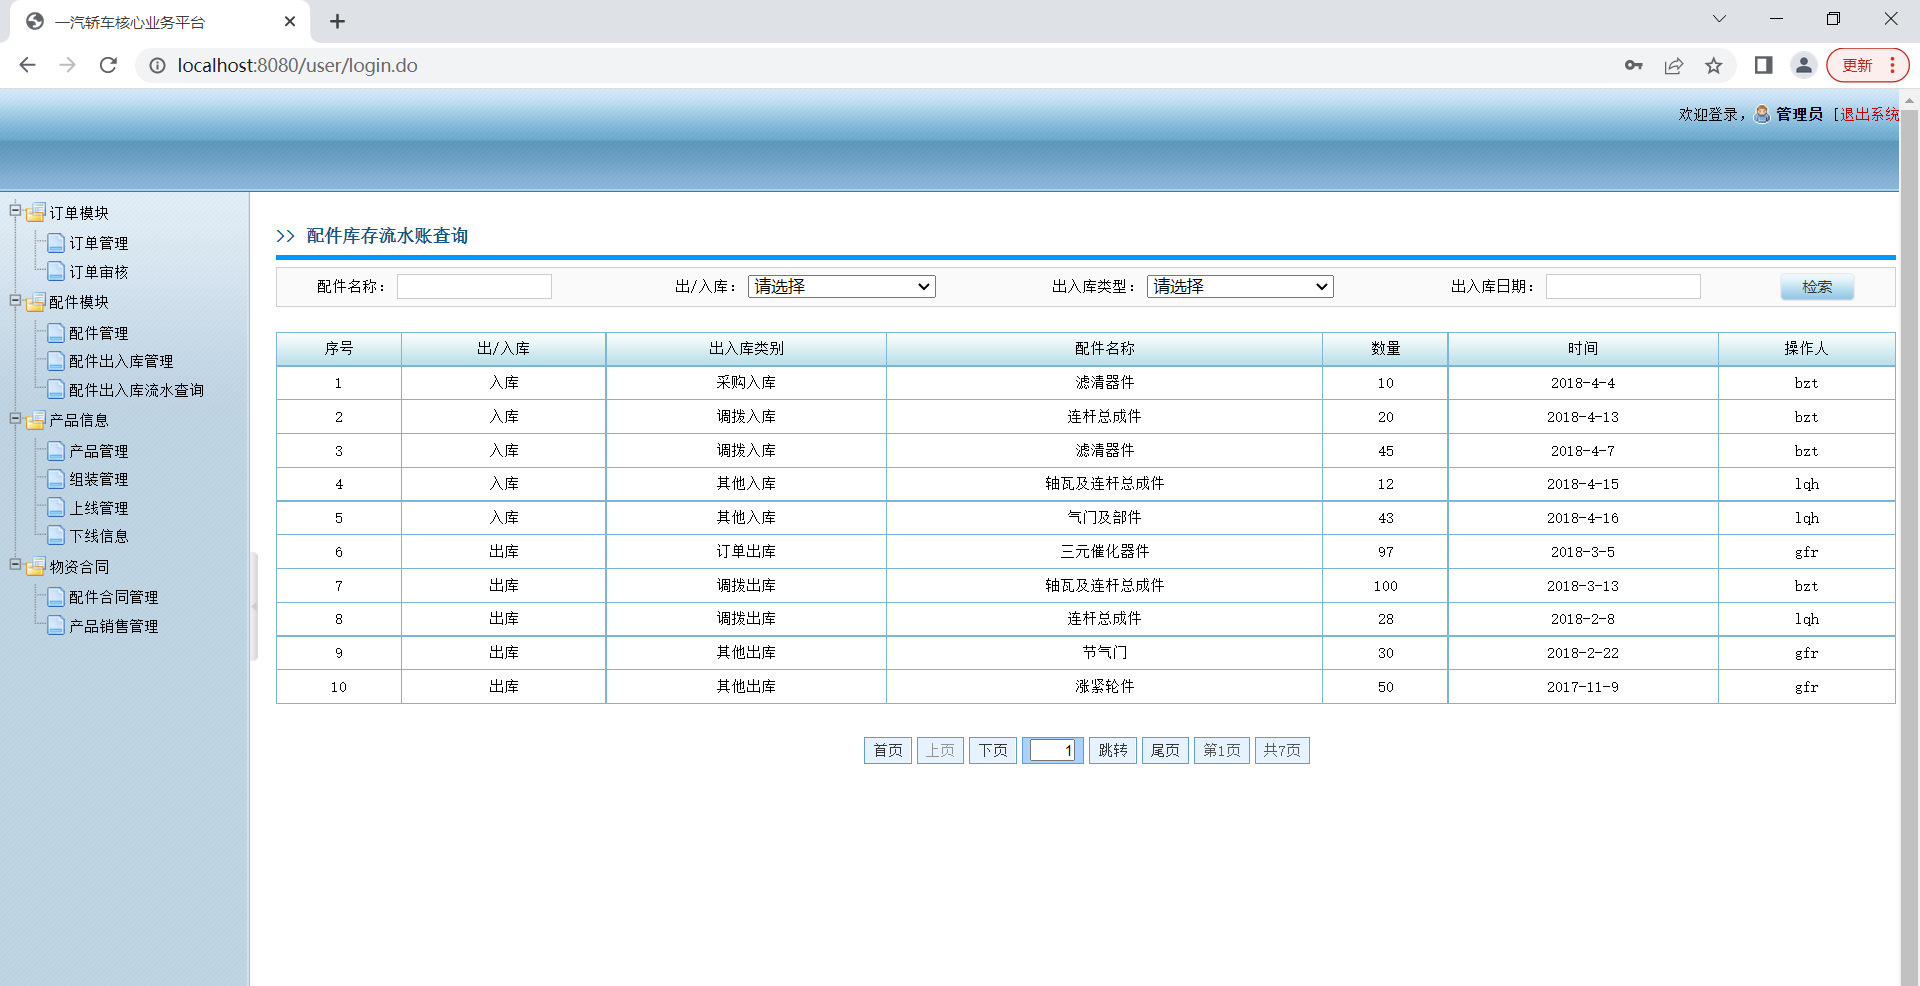
Task: Click the 管理员 user icon
Action: (1762, 114)
